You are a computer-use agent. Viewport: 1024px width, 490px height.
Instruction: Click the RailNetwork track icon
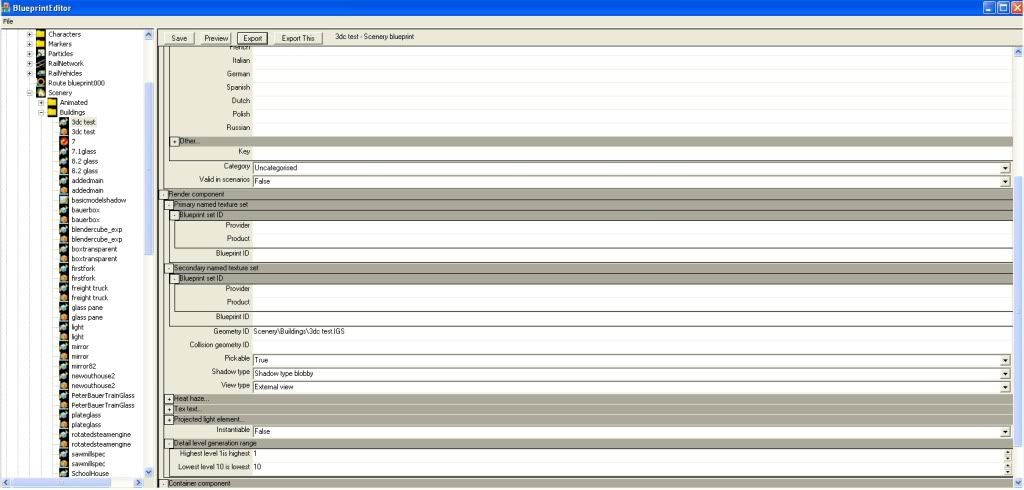click(40, 63)
